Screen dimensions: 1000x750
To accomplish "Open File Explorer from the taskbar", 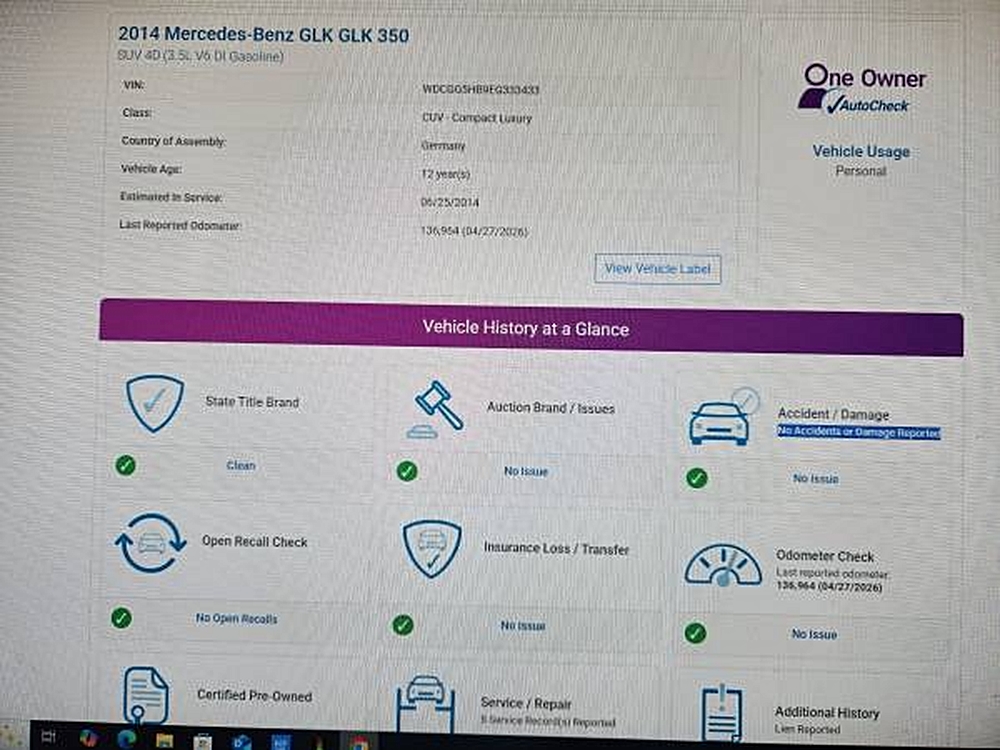I will [165, 741].
